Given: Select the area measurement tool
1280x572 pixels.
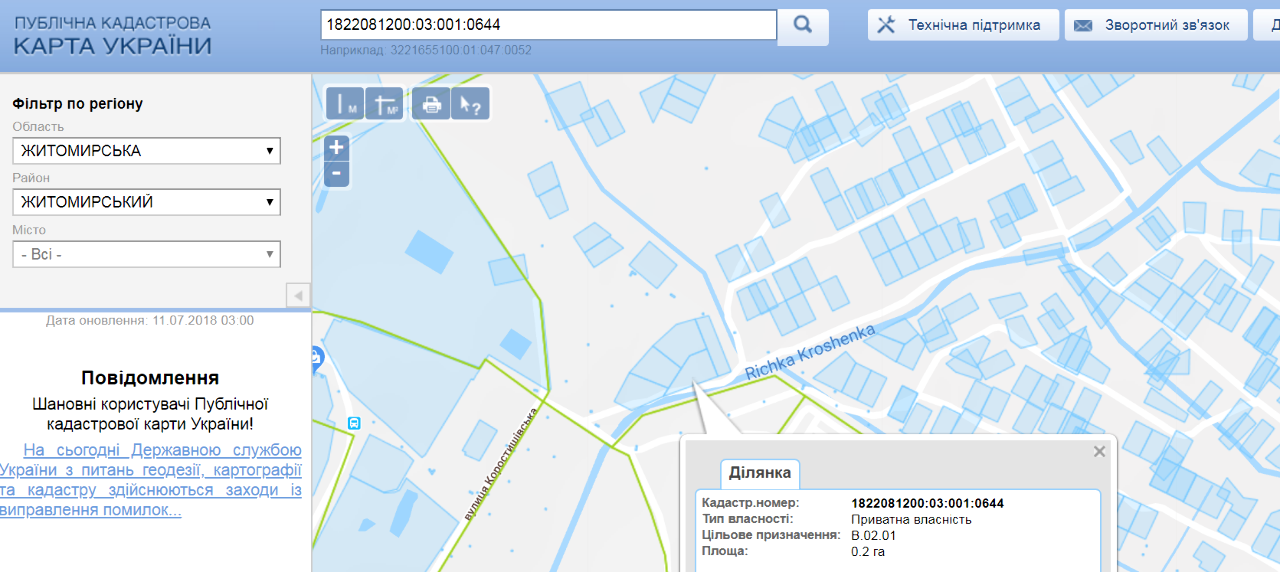Looking at the screenshot, I should (x=385, y=104).
